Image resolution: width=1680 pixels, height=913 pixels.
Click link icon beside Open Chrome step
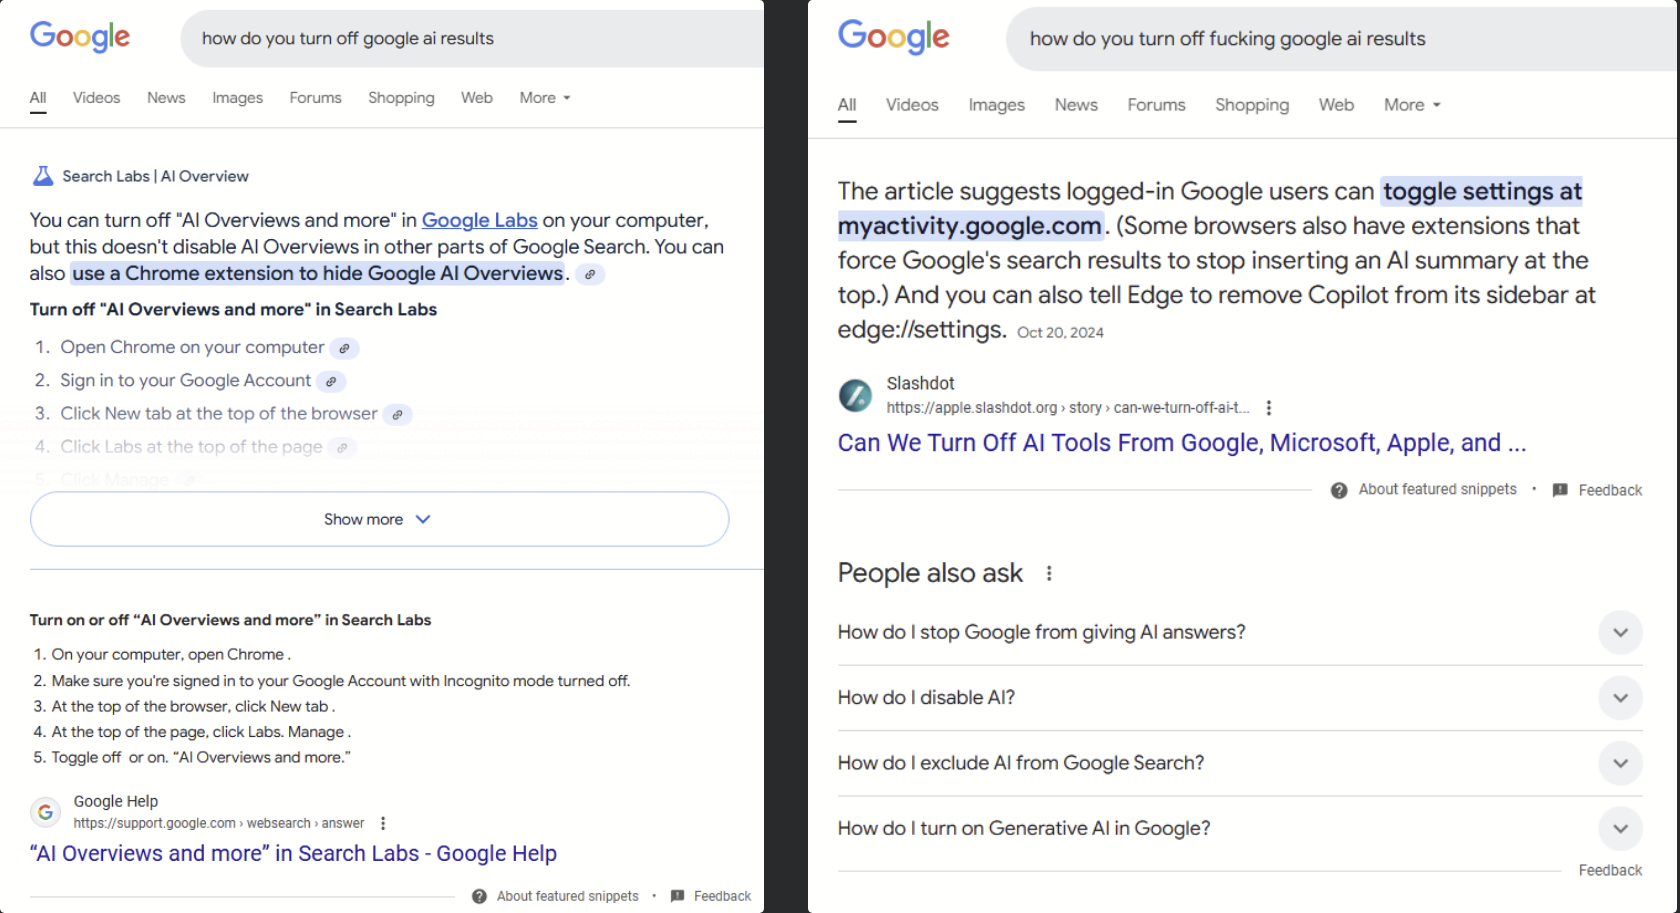point(344,348)
